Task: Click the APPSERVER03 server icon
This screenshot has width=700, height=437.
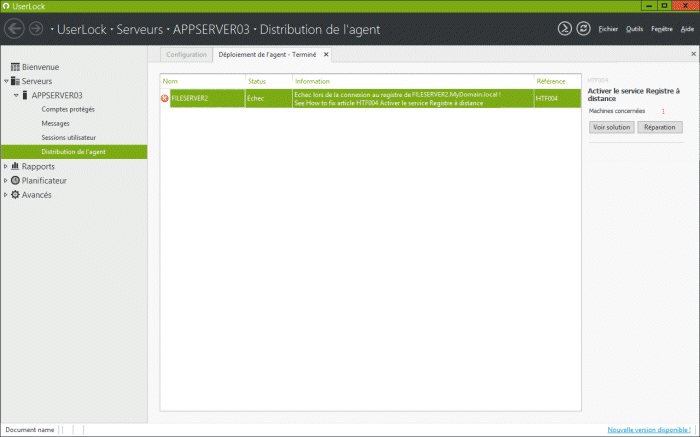Action: coord(25,95)
